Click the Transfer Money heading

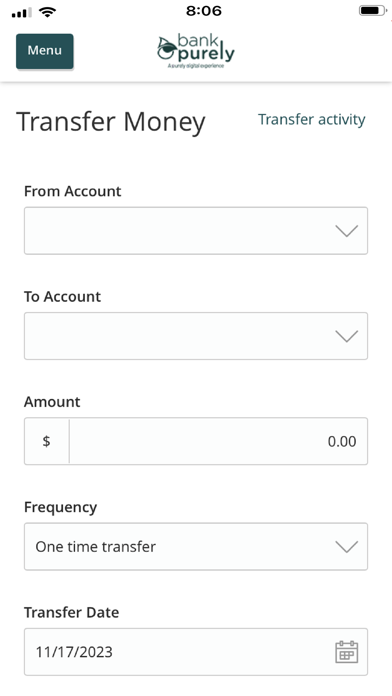pos(111,122)
